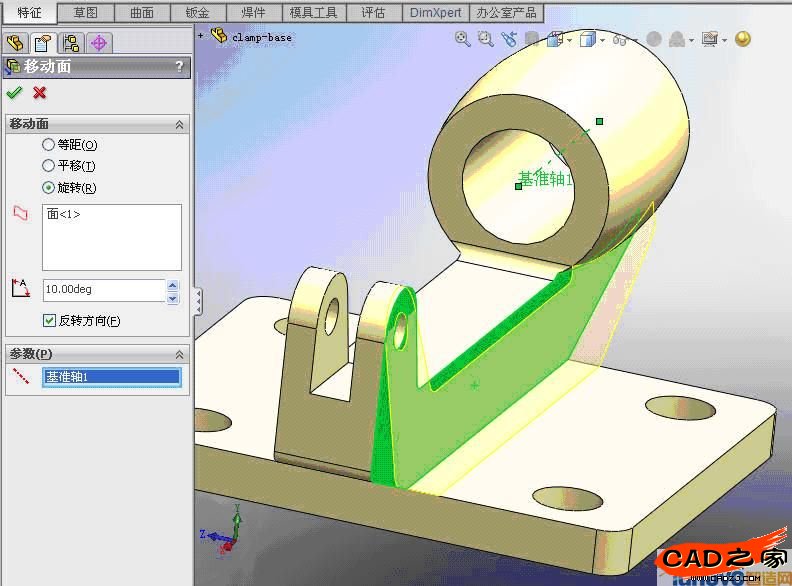Screen dimensions: 792x586
Task: Cancel the operation with the red X
Action: pyautogui.click(x=40, y=92)
